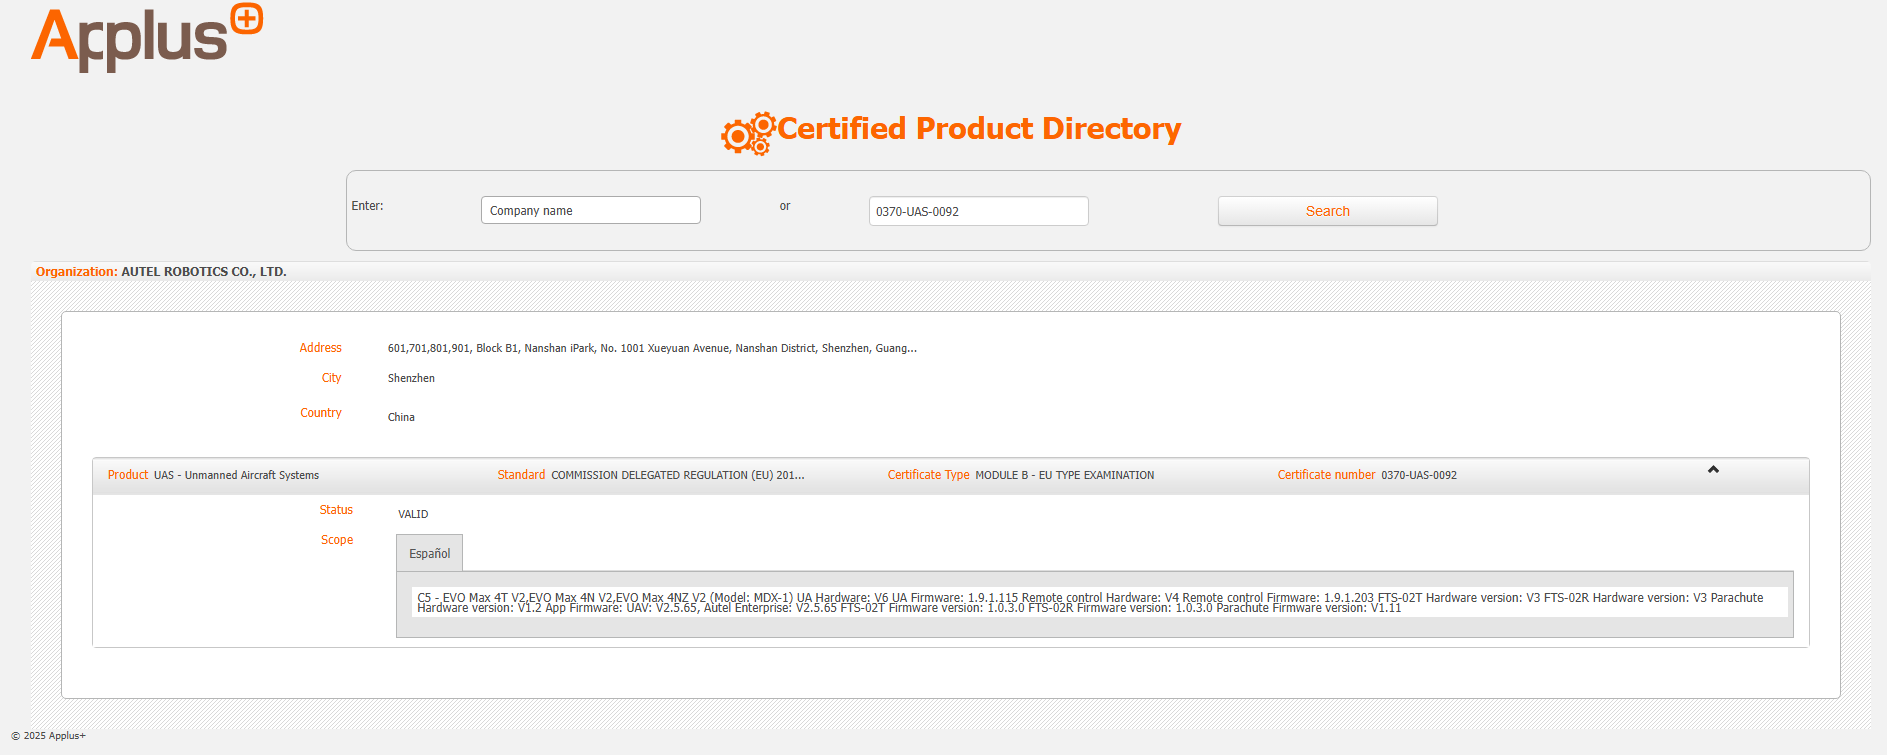Click the 2025 Applus+ copyright footer

click(49, 736)
